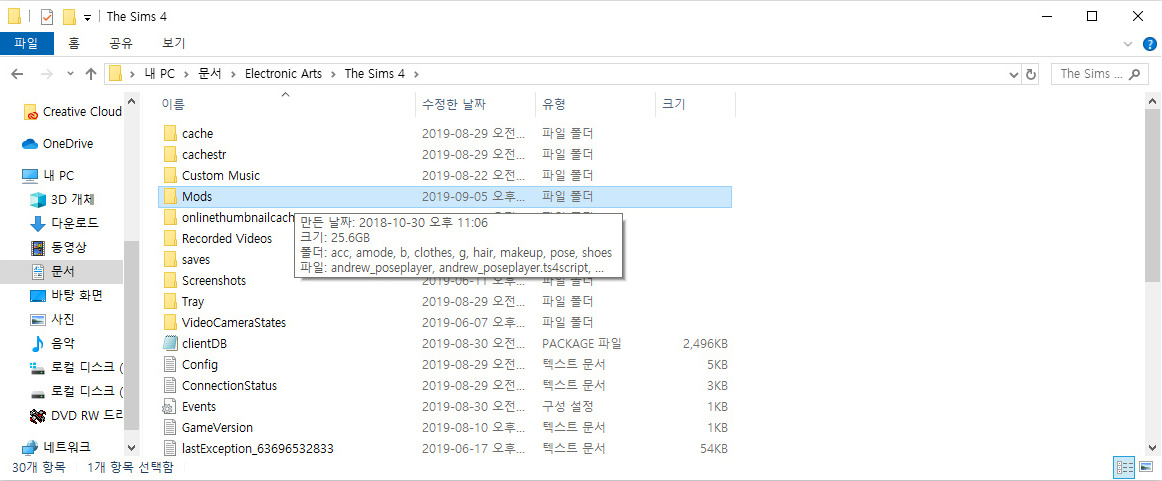Go up one folder level arrow

(x=91, y=74)
